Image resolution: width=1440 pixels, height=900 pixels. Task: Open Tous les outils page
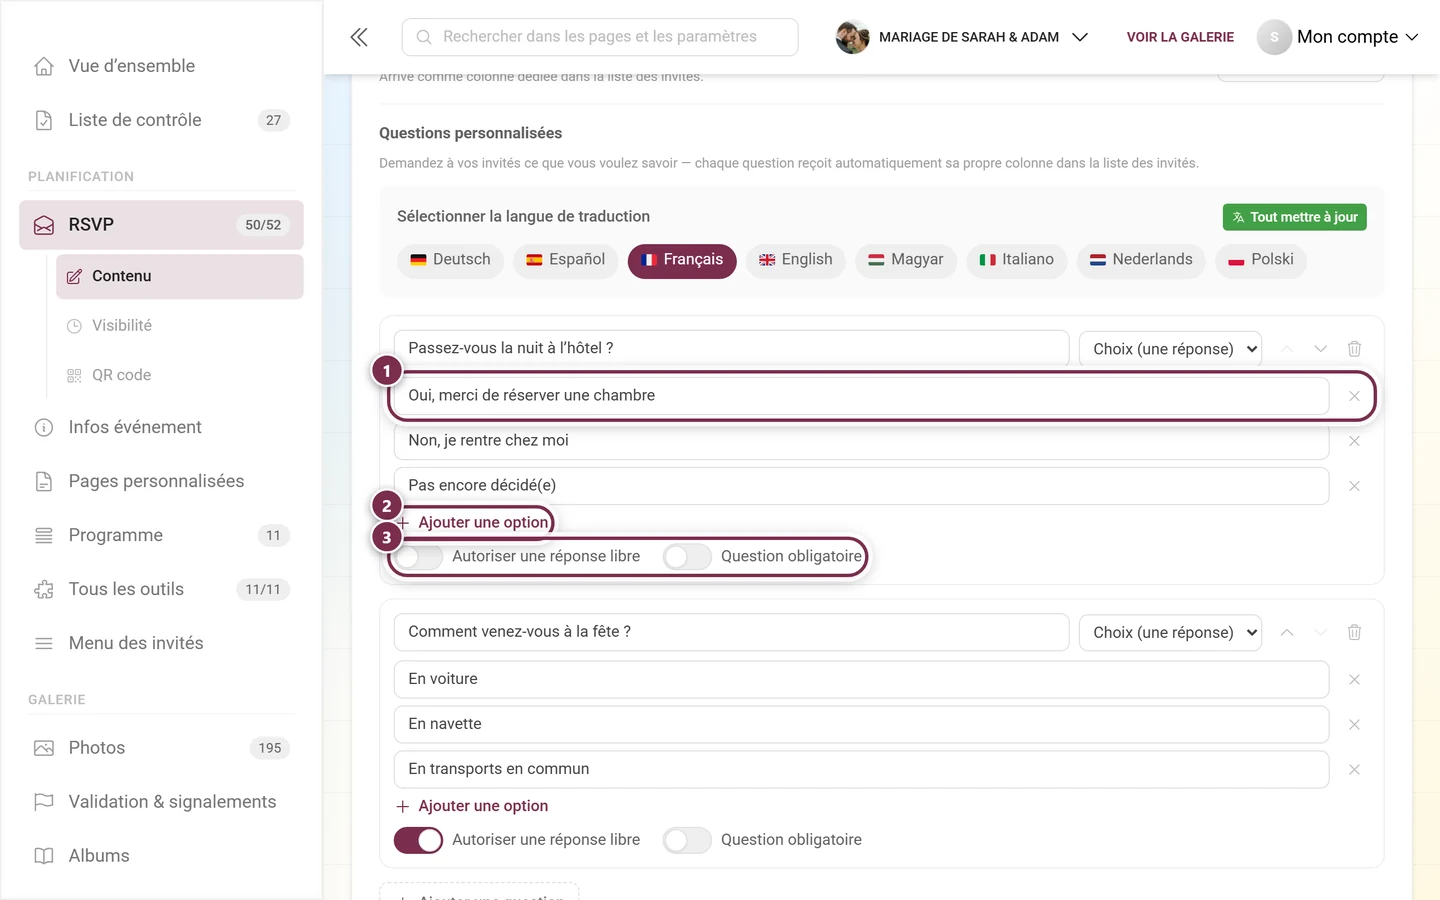[x=161, y=589]
